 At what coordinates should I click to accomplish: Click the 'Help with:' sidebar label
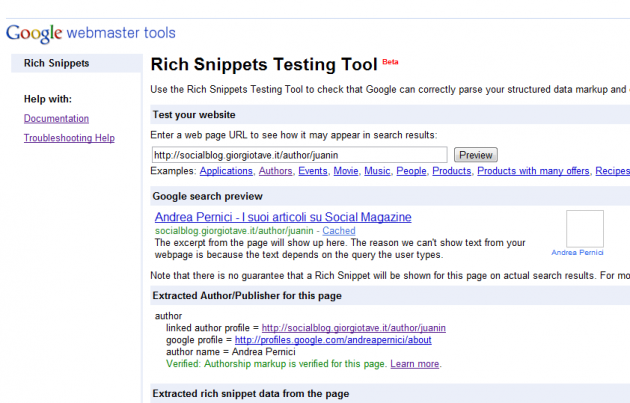48,99
